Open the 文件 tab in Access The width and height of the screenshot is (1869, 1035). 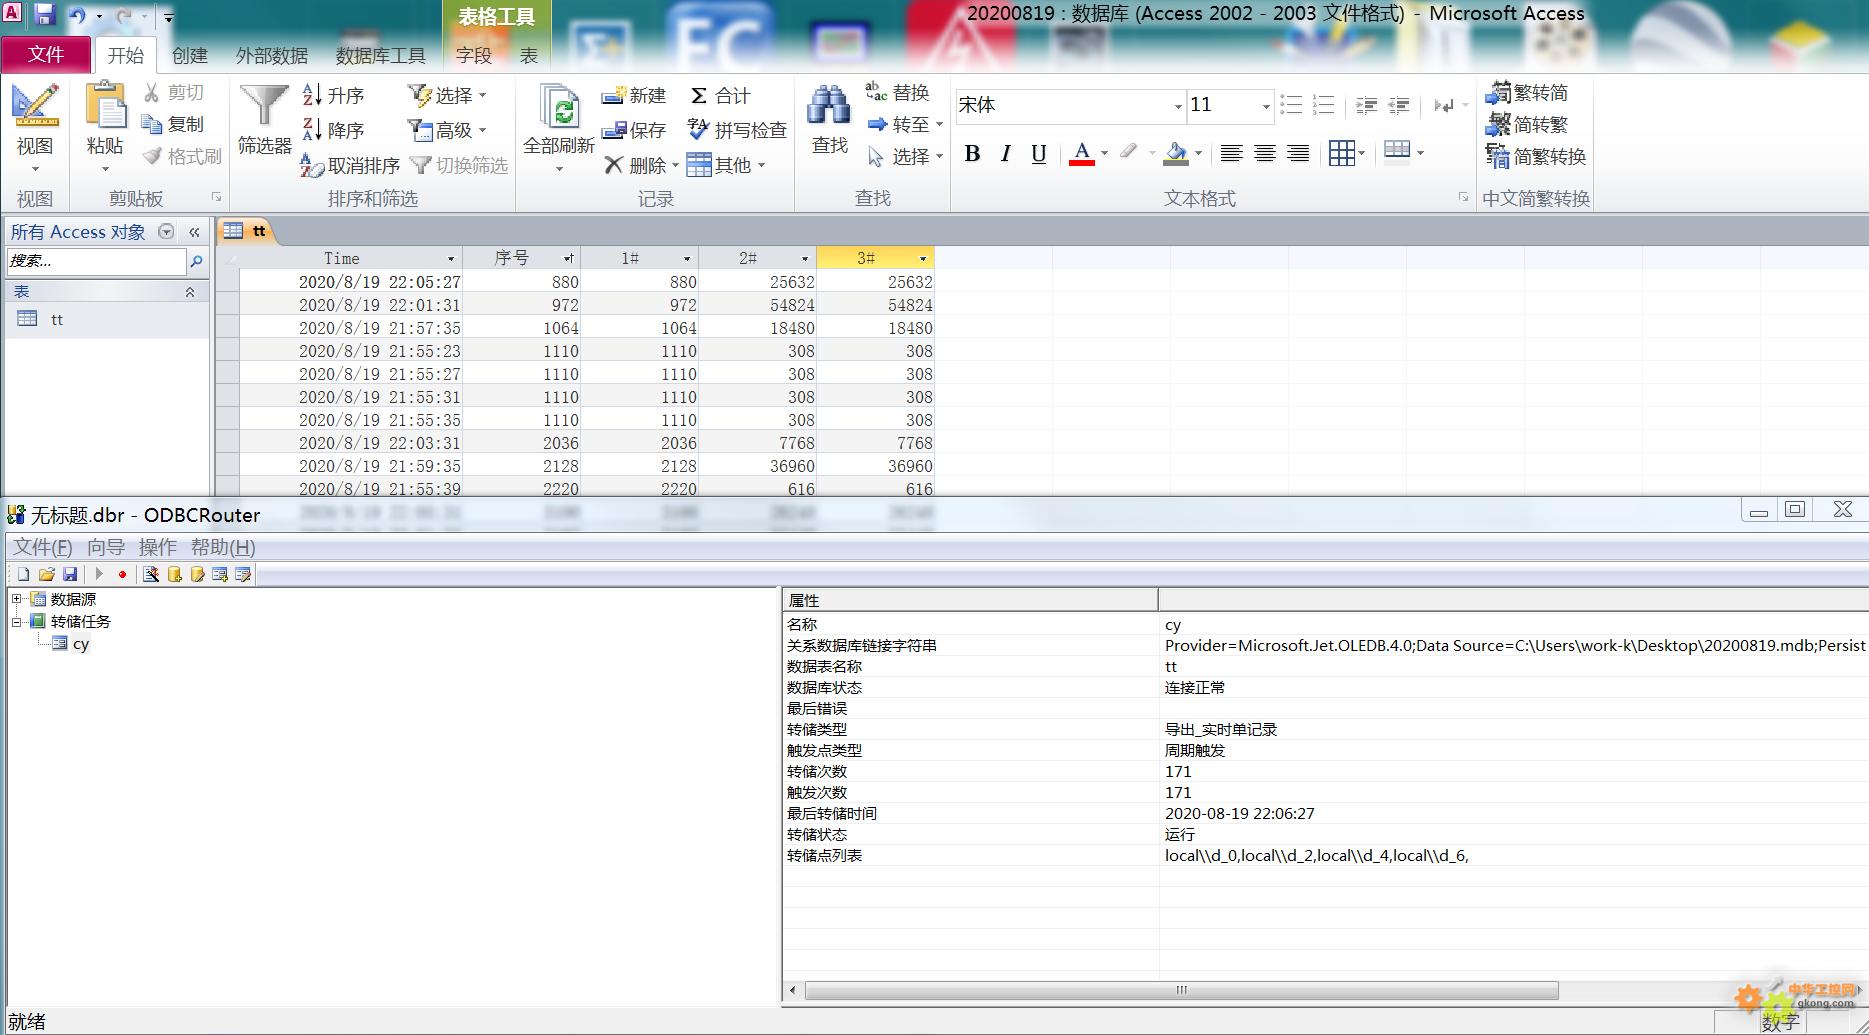pyautogui.click(x=46, y=54)
